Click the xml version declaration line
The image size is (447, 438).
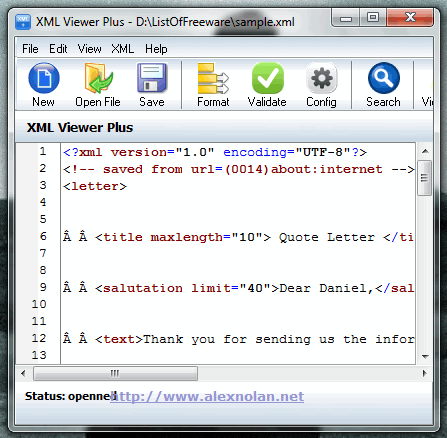click(x=215, y=152)
